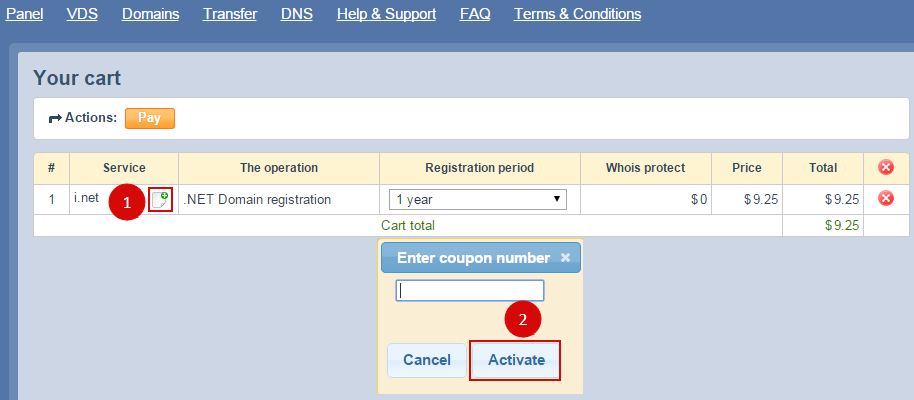Click the Activate coupon button

[516, 360]
